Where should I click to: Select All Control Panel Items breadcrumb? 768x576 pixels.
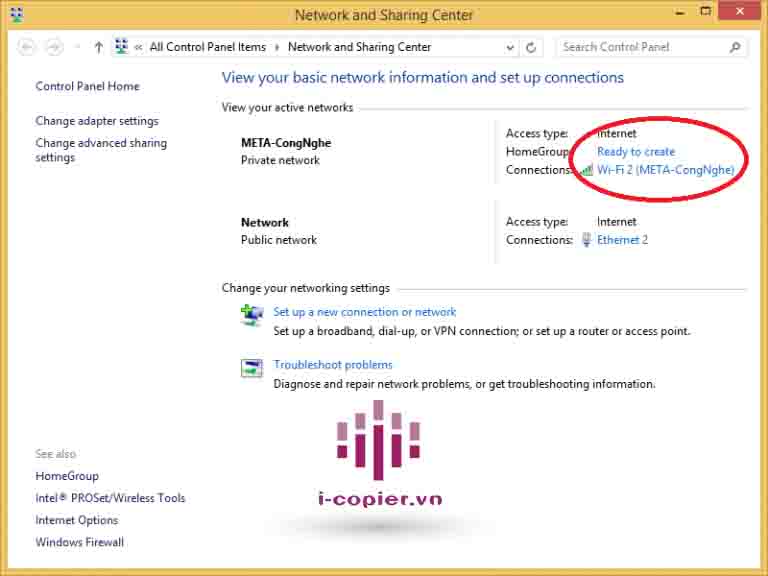[208, 47]
